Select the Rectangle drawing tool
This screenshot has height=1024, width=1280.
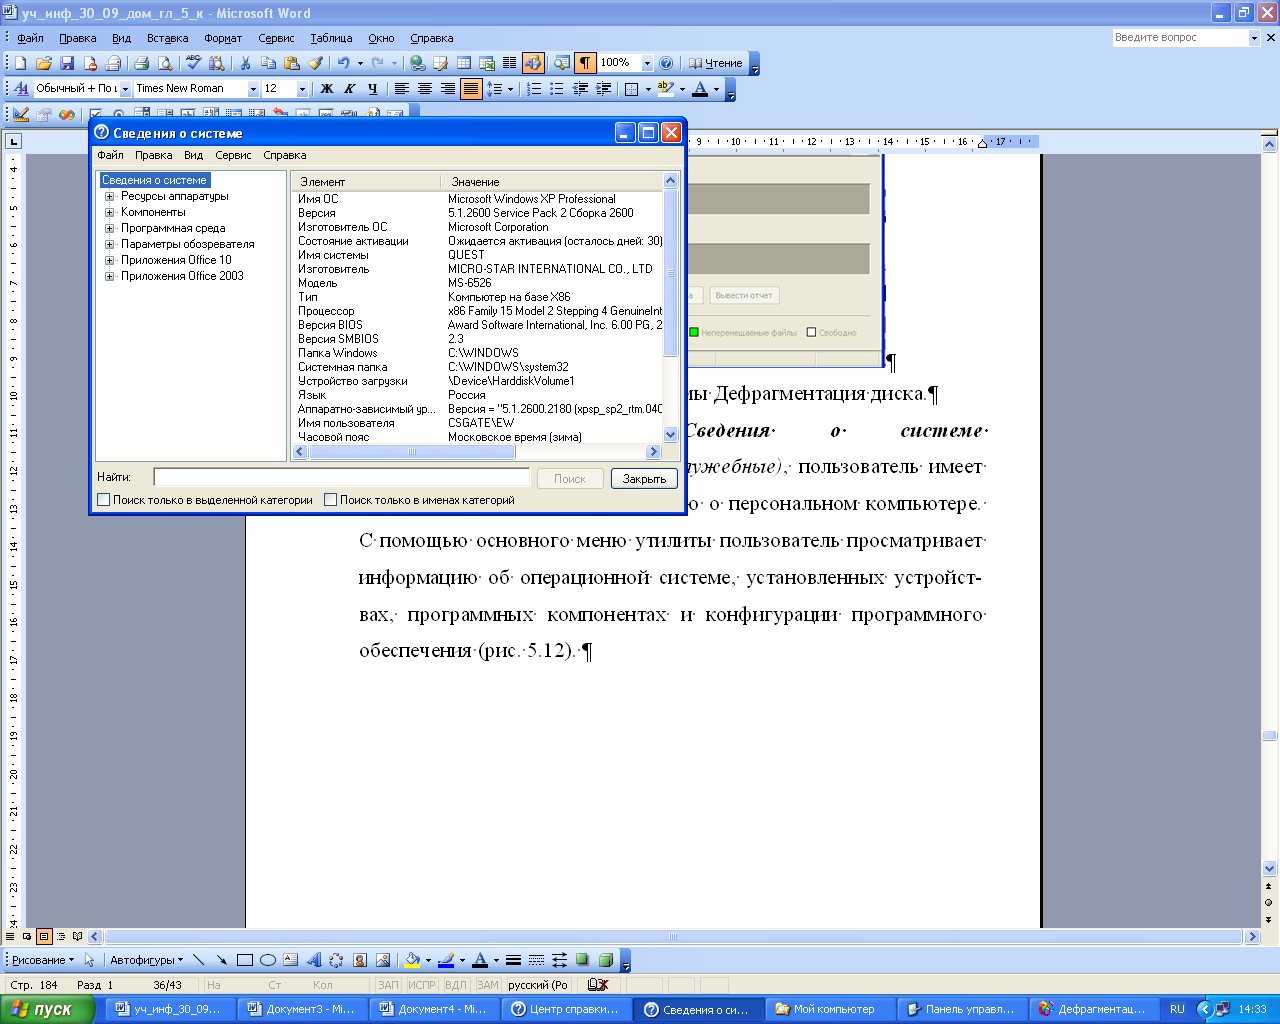point(244,960)
